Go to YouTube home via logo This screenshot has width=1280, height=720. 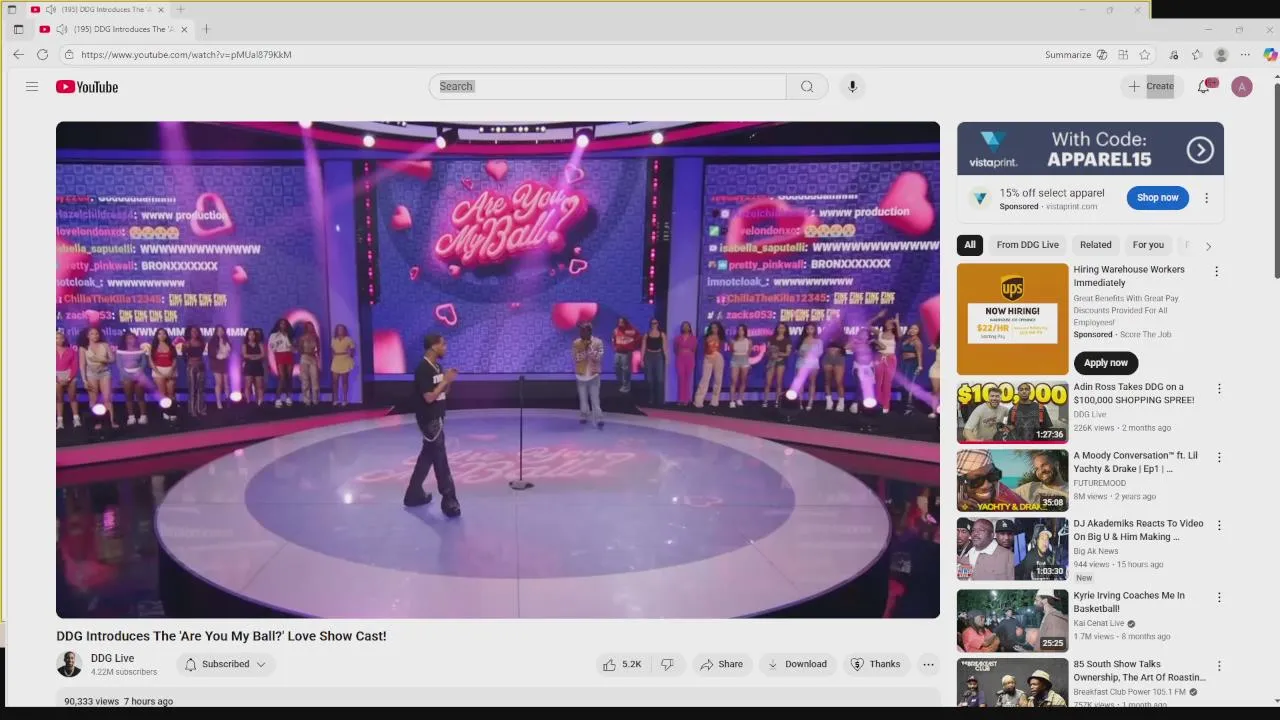87,87
